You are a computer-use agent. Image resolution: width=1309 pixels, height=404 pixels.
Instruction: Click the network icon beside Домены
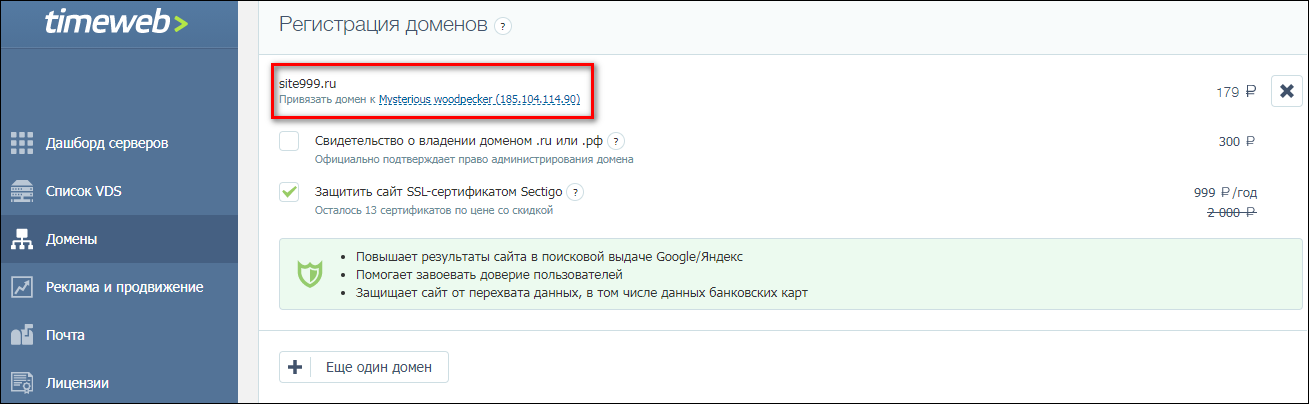(22, 239)
